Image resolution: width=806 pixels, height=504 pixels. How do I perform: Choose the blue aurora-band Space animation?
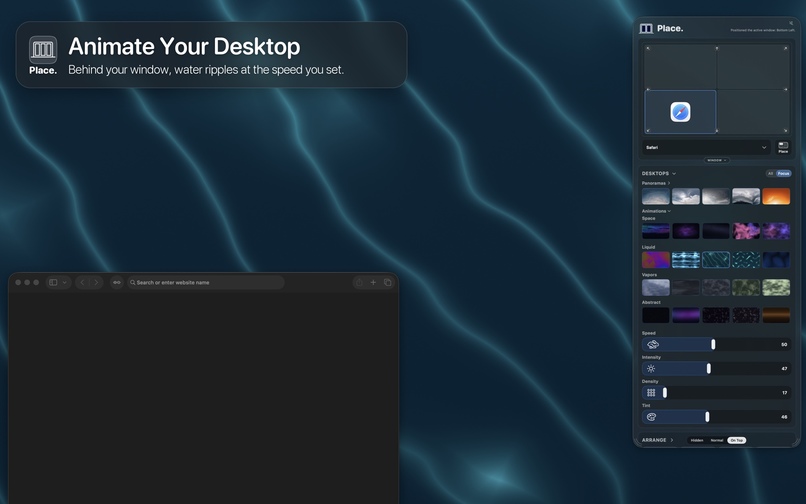655,231
